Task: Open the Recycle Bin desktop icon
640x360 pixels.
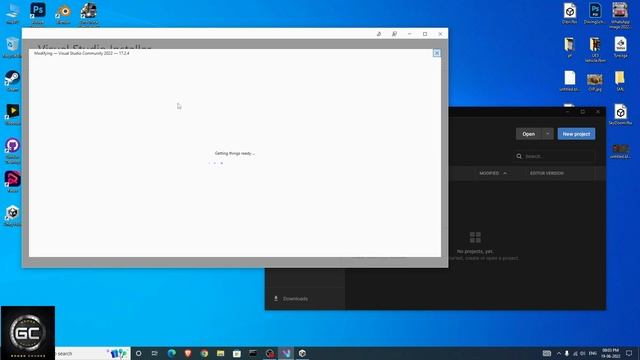Action: coord(12,47)
